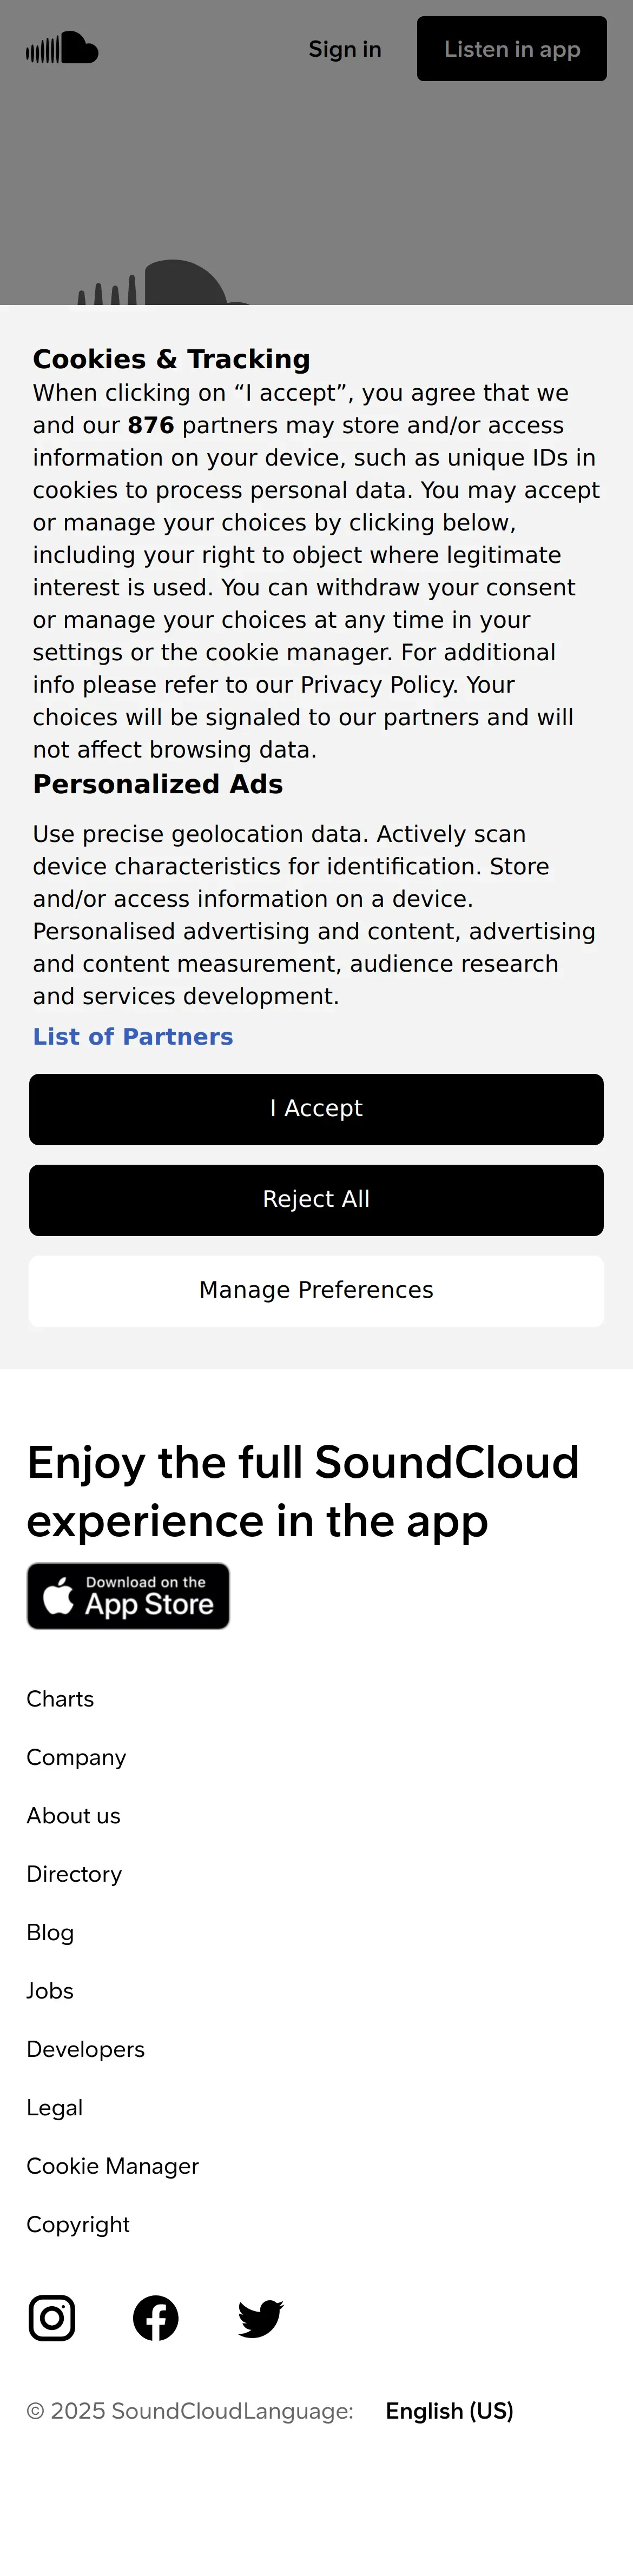The image size is (633, 2576).
Task: Open the Directory link
Action: click(x=74, y=1874)
